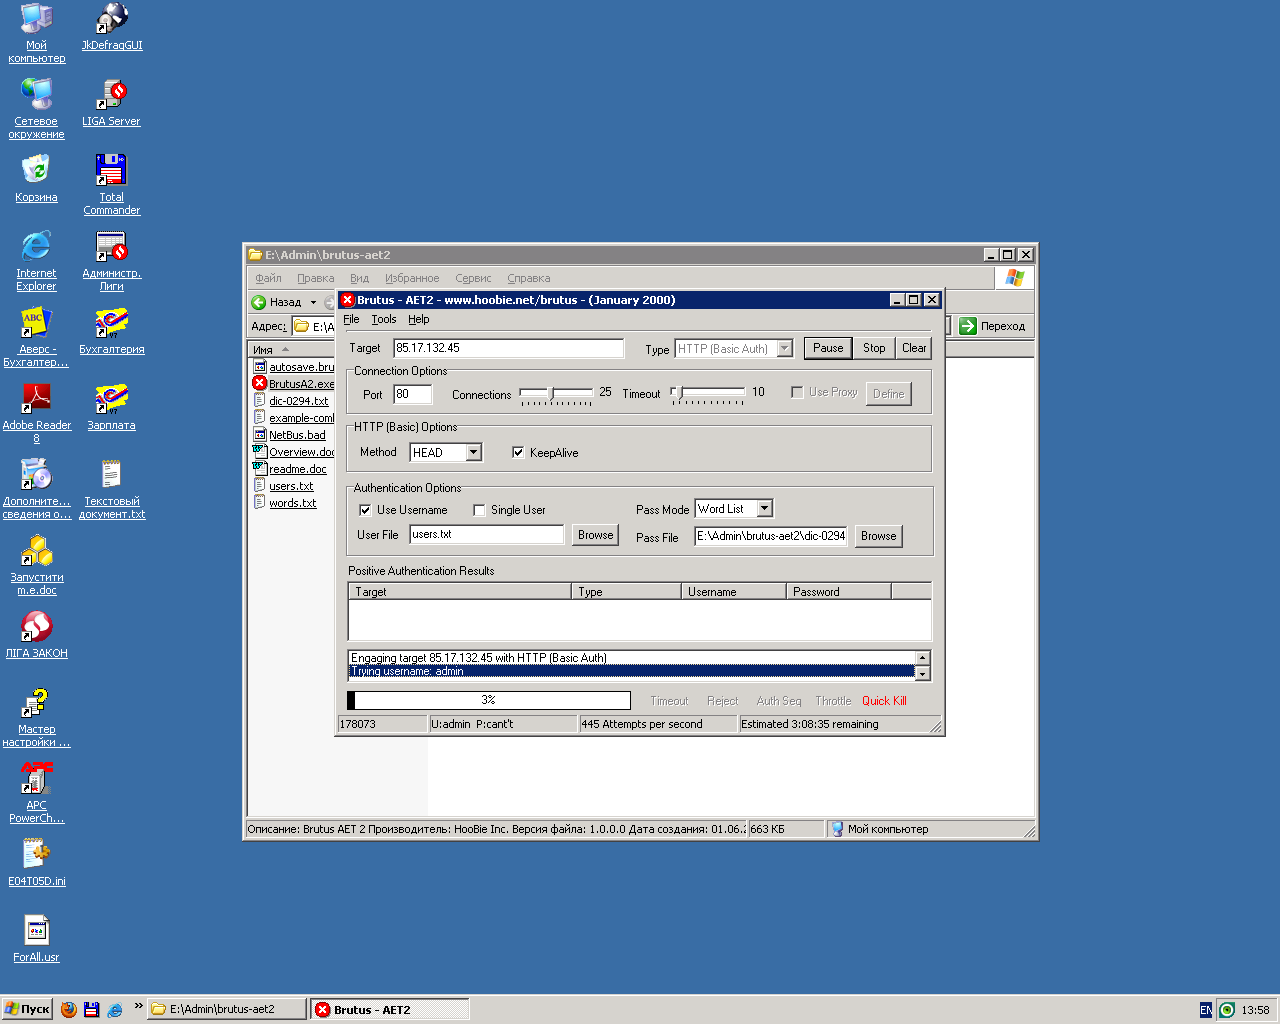This screenshot has width=1280, height=1024.
Task: Toggle the Use Proxy checkbox
Action: [797, 392]
